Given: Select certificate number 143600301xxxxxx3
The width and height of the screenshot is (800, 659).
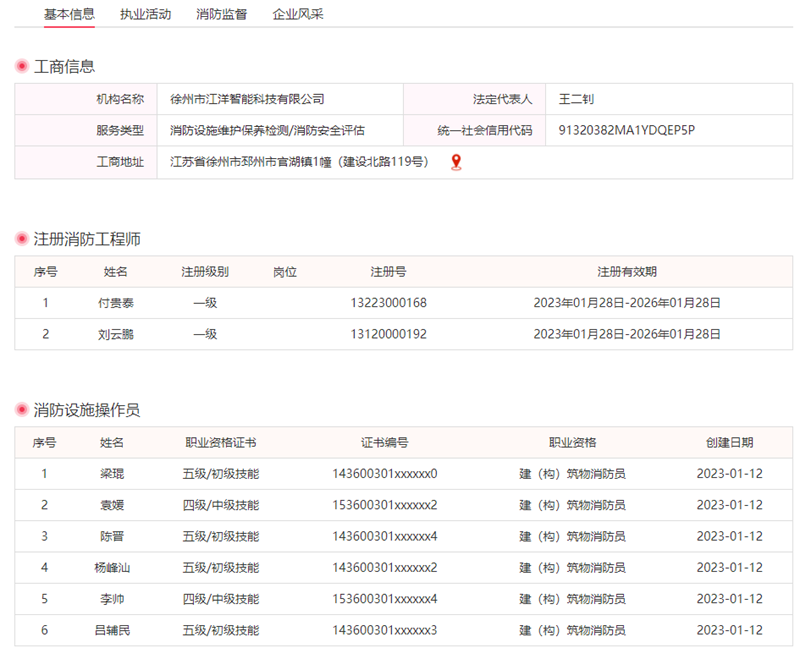Looking at the screenshot, I should 385,630.
